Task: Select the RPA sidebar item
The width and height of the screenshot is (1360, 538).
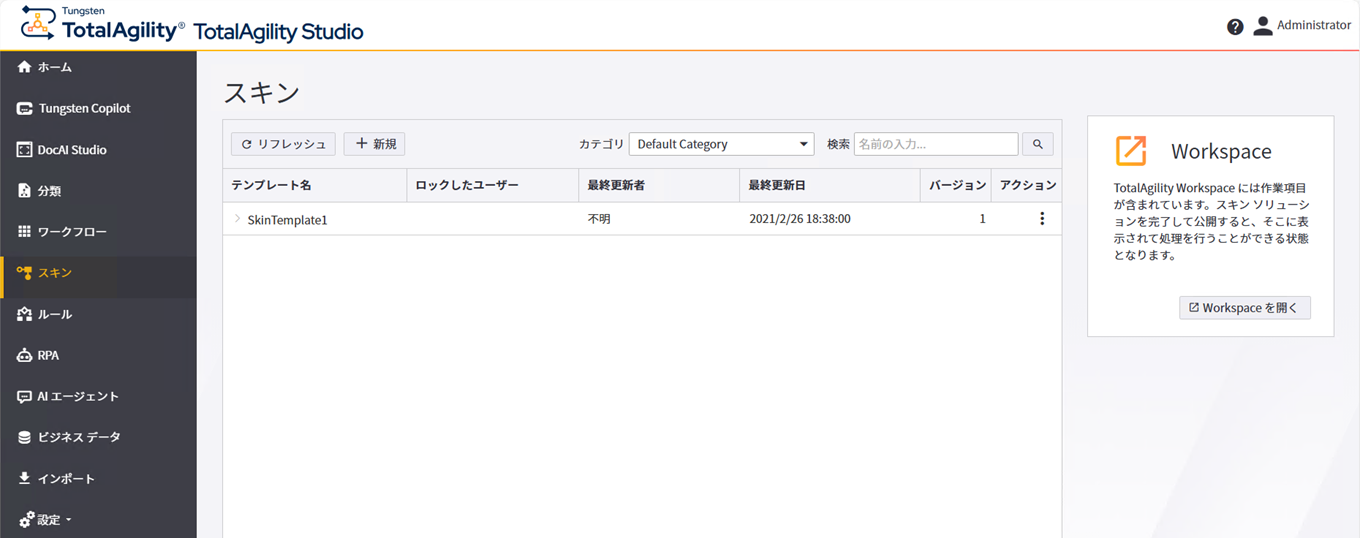Action: 48,355
